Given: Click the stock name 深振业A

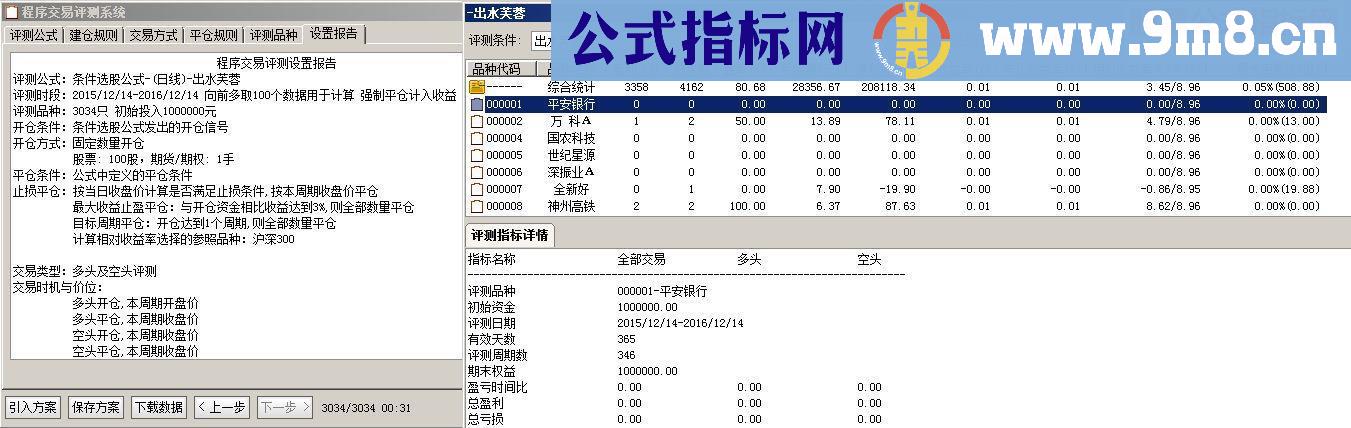Looking at the screenshot, I should (570, 172).
